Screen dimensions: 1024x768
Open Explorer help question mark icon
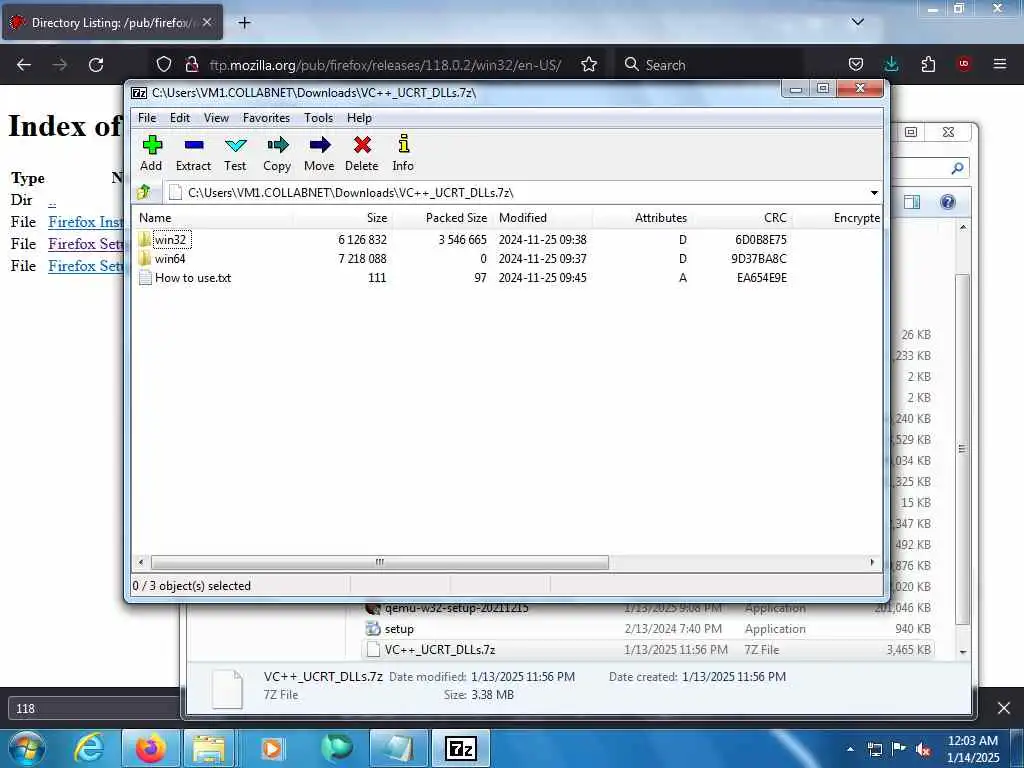(x=948, y=202)
